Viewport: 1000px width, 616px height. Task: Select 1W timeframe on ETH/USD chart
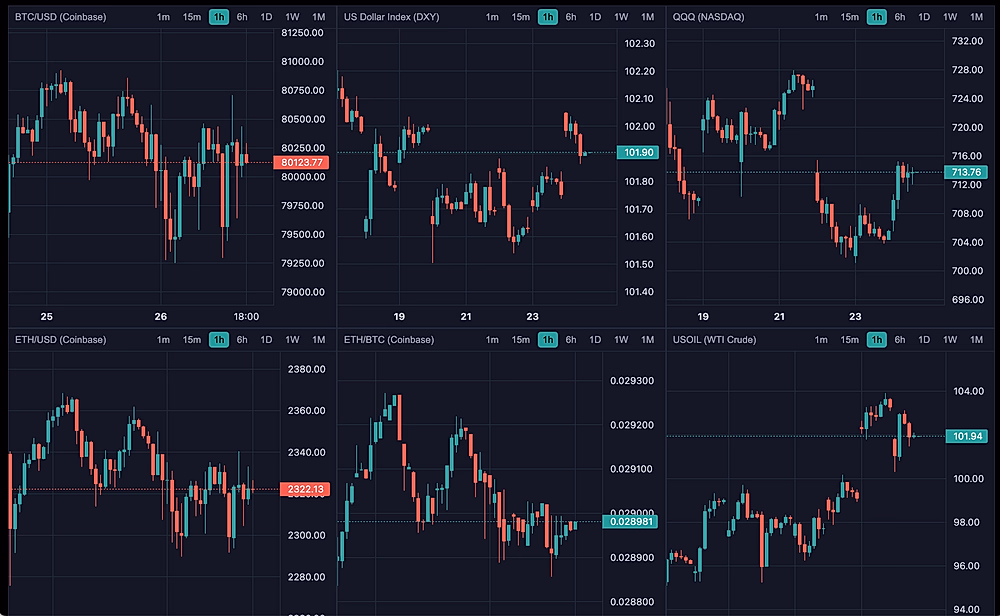tap(292, 340)
